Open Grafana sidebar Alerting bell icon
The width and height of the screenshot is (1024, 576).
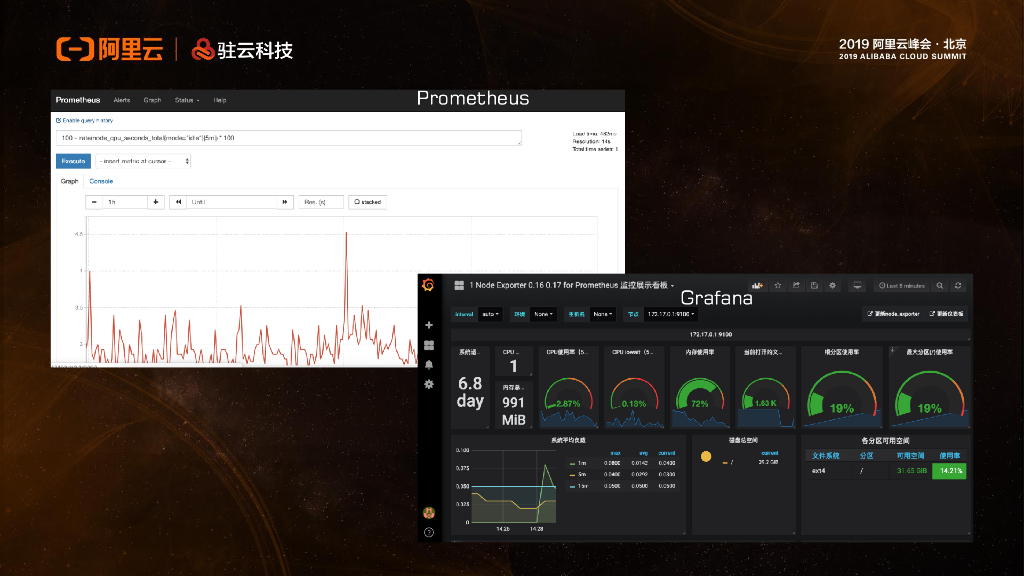429,364
